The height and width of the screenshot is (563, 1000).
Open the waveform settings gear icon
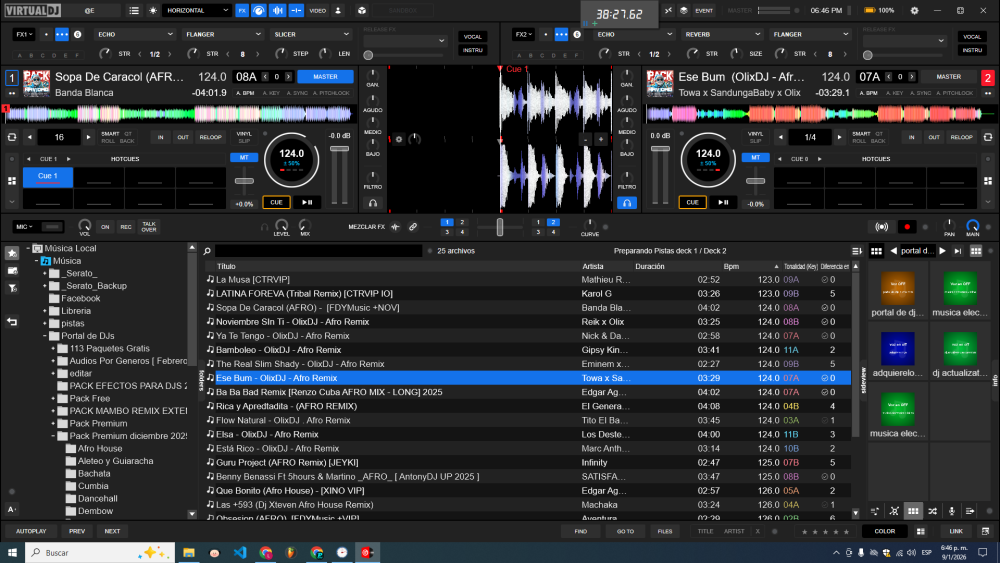400,139
